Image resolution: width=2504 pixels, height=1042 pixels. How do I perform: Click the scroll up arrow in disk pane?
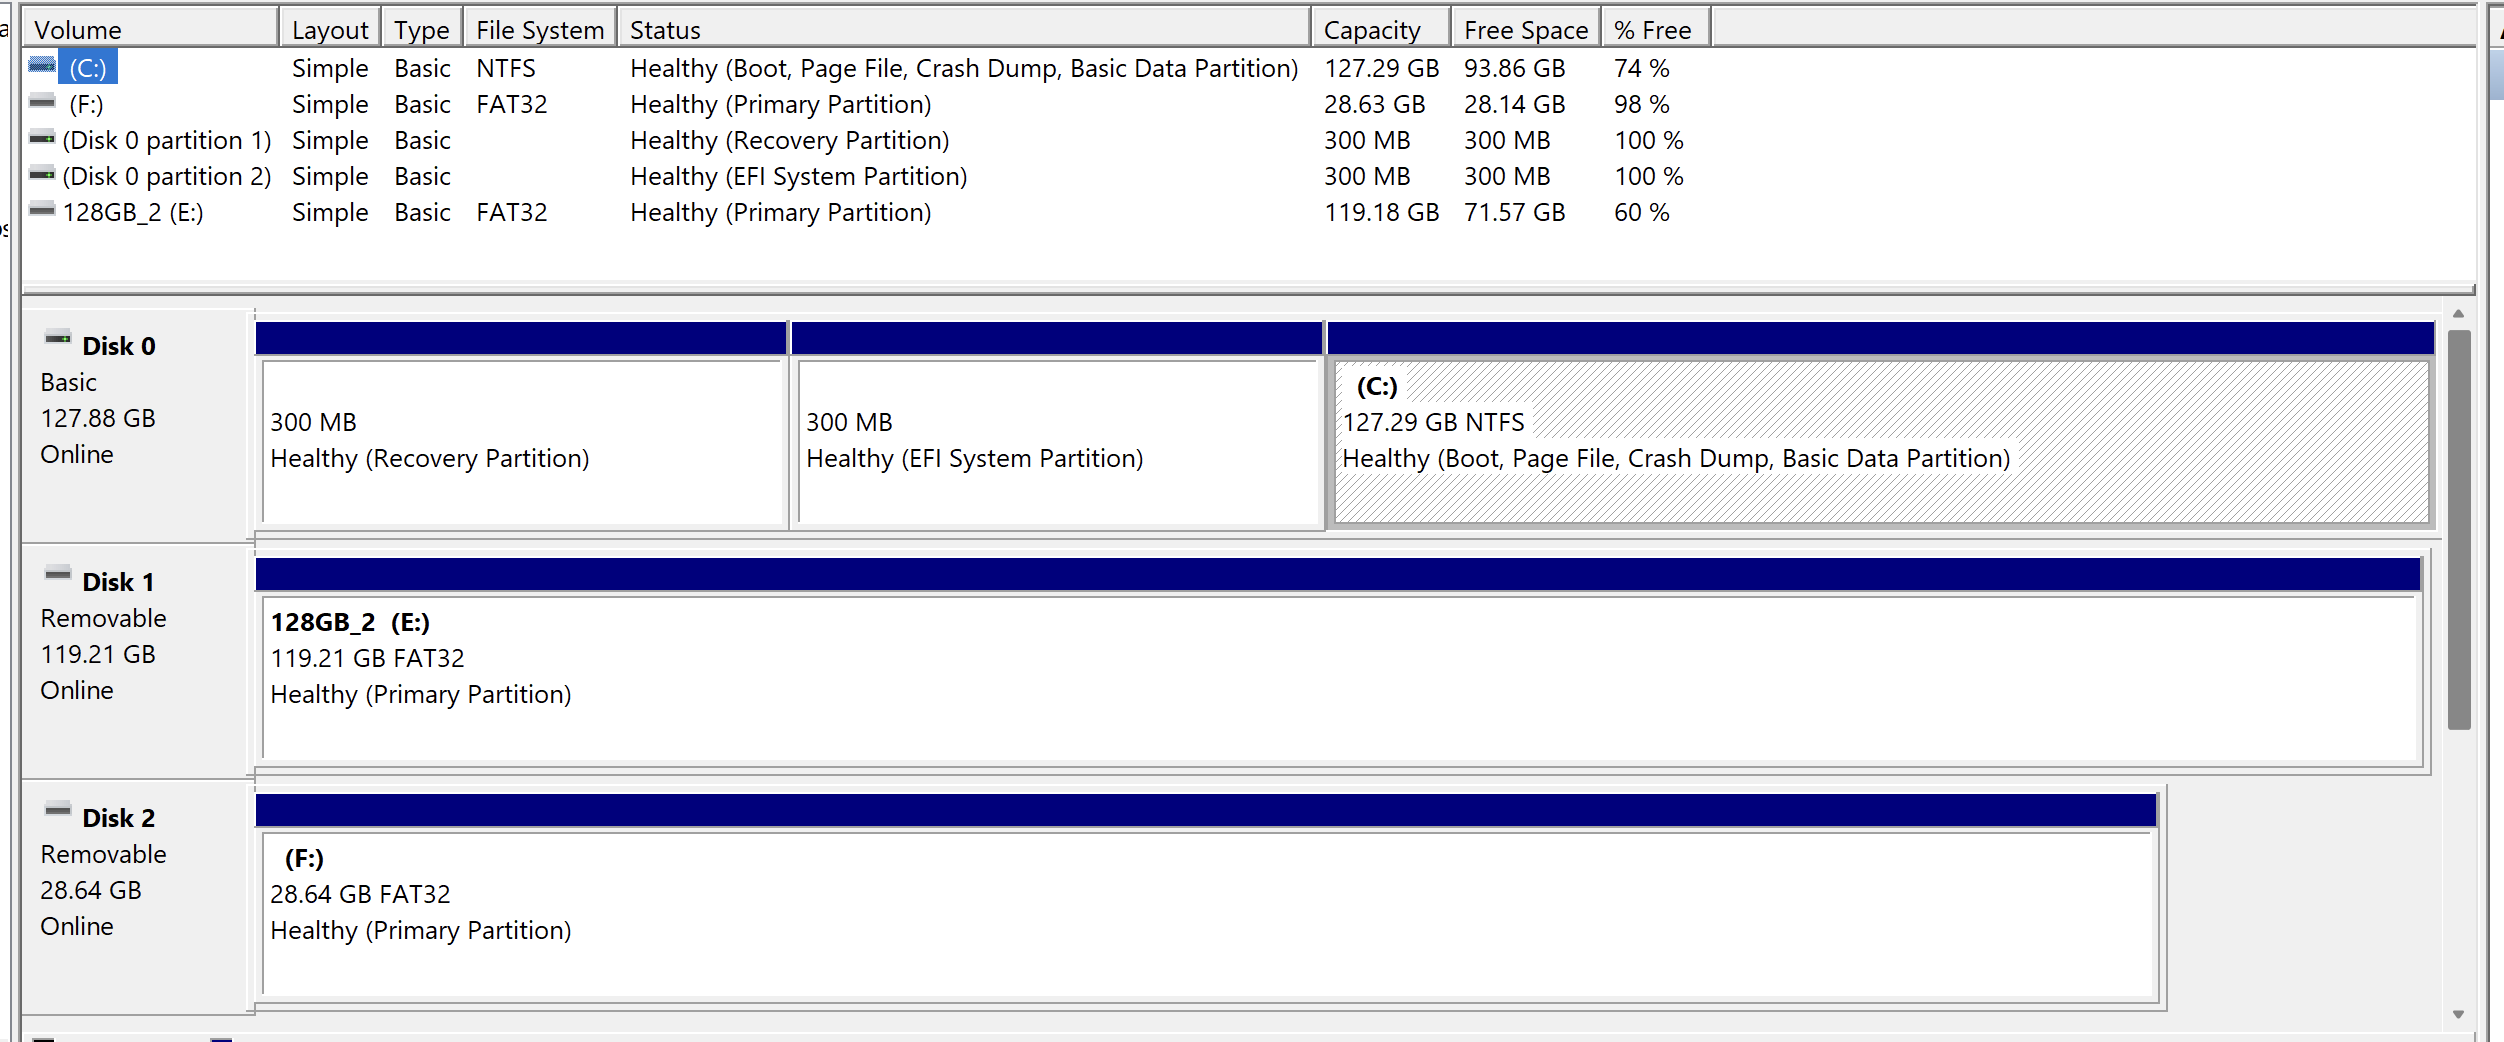tap(2458, 314)
